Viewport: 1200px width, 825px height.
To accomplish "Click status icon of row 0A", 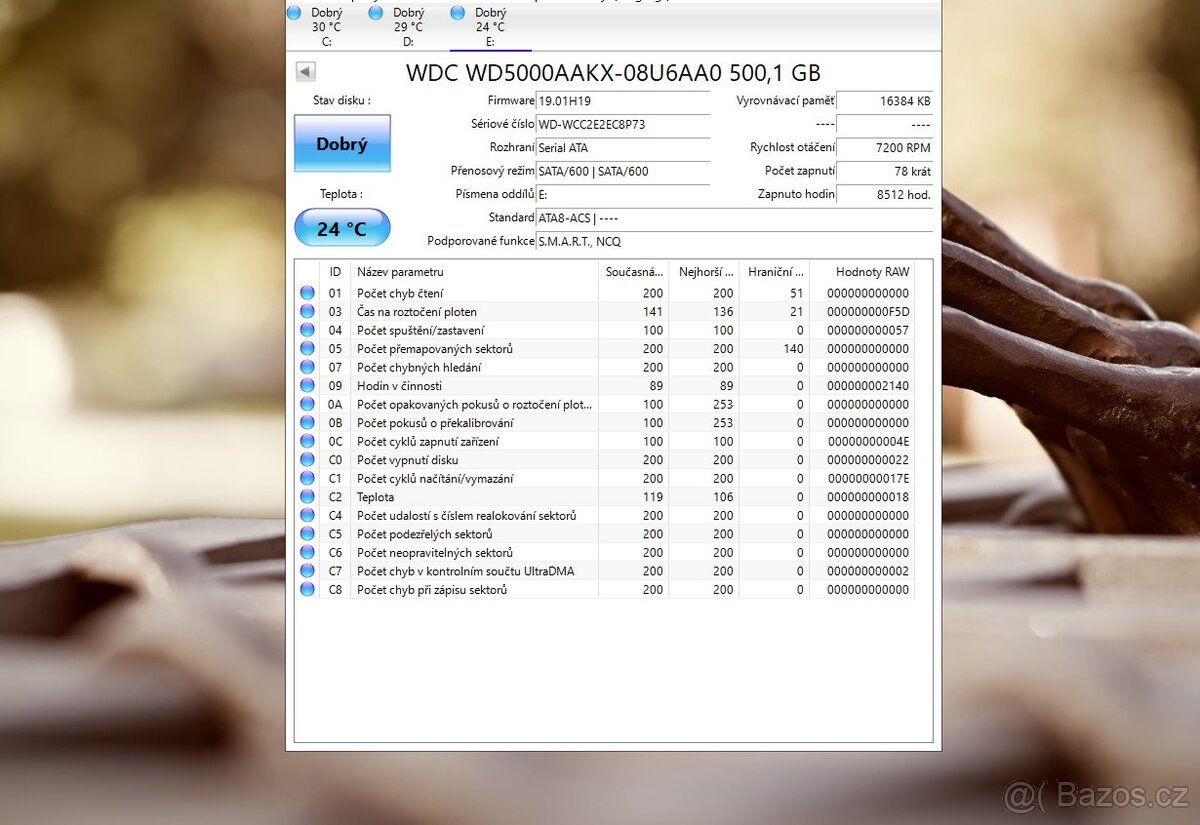I will point(307,404).
